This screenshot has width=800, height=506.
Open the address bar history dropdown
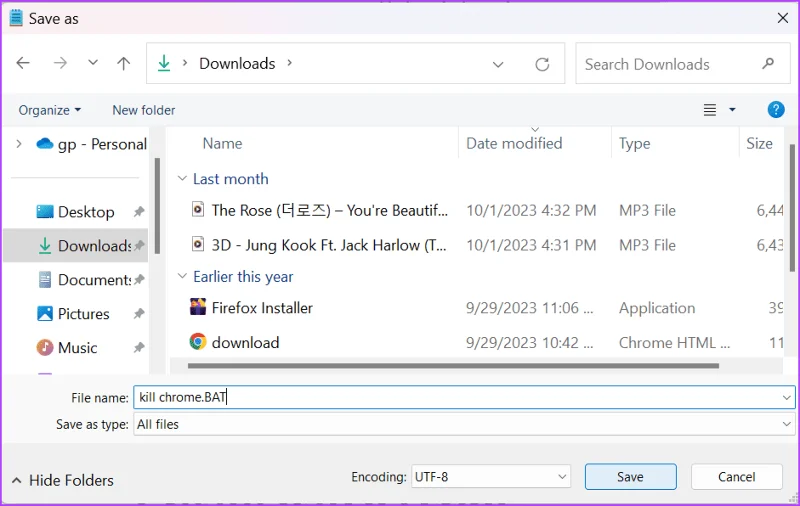pos(498,64)
